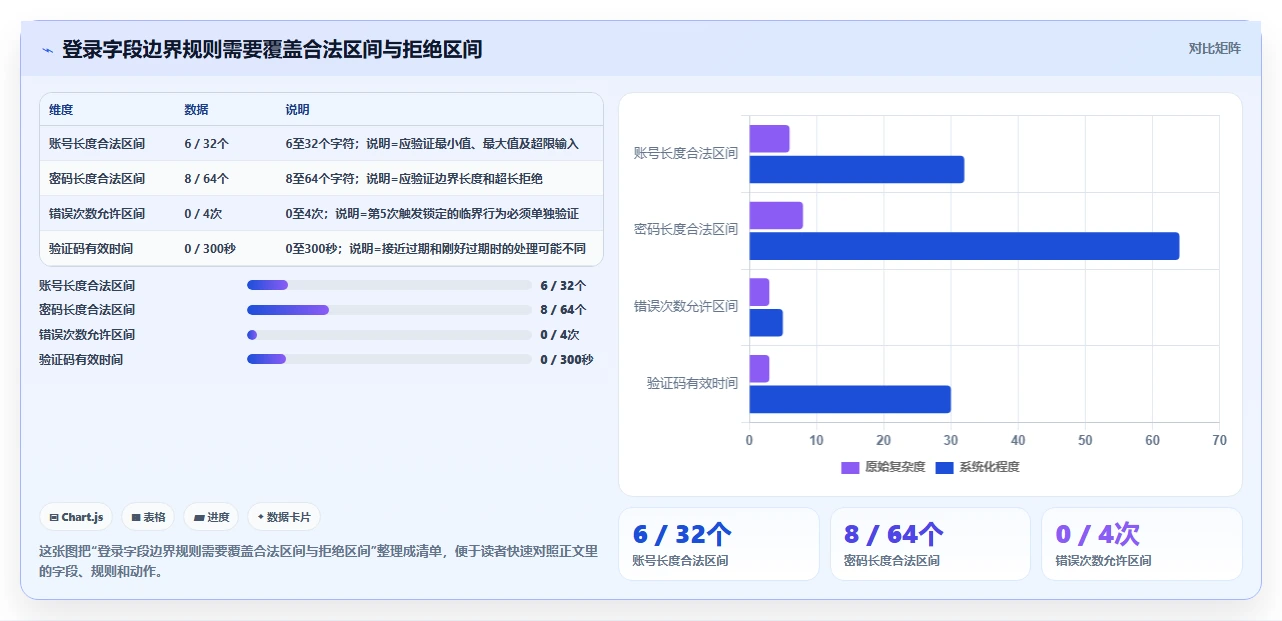The width and height of the screenshot is (1282, 621).
Task: Click blue bar for 密码长度合法区间 in chart
Action: (x=964, y=246)
